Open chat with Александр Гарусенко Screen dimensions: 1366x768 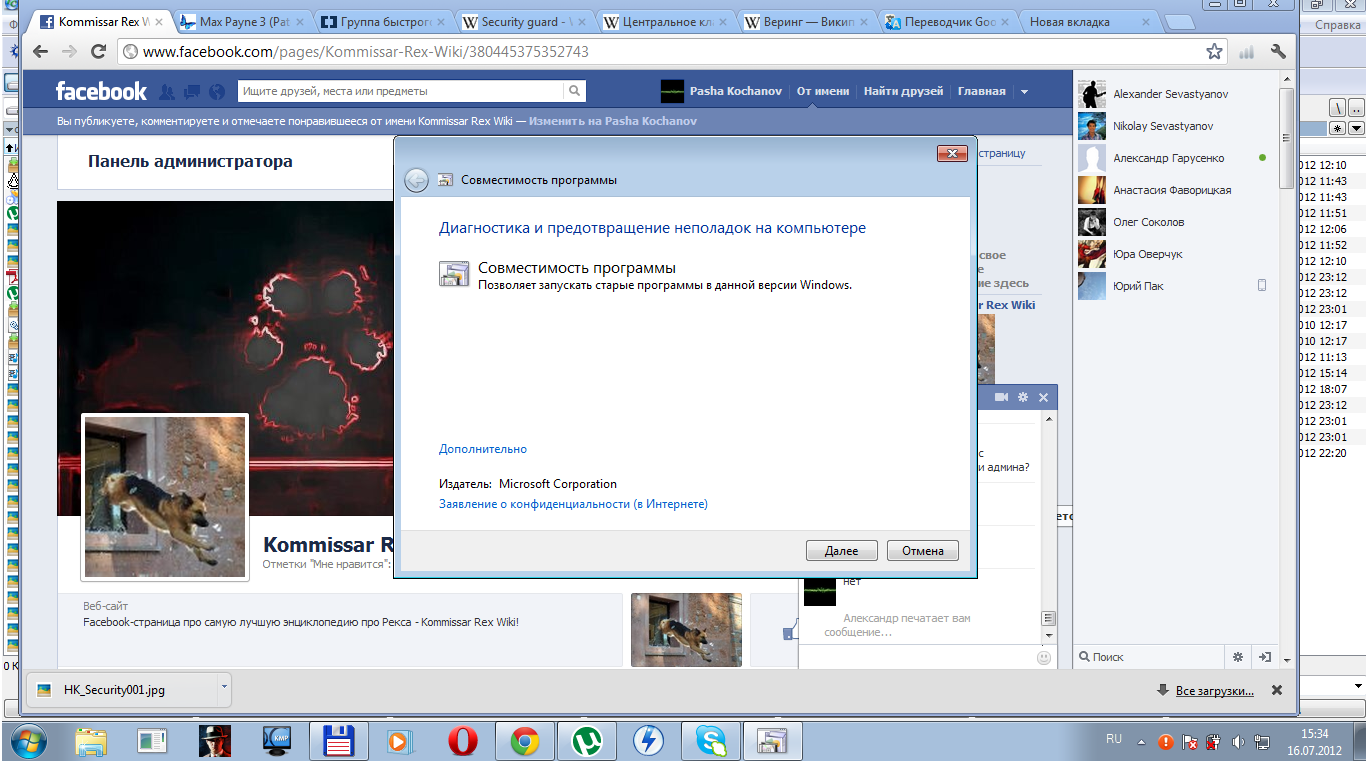(1171, 158)
